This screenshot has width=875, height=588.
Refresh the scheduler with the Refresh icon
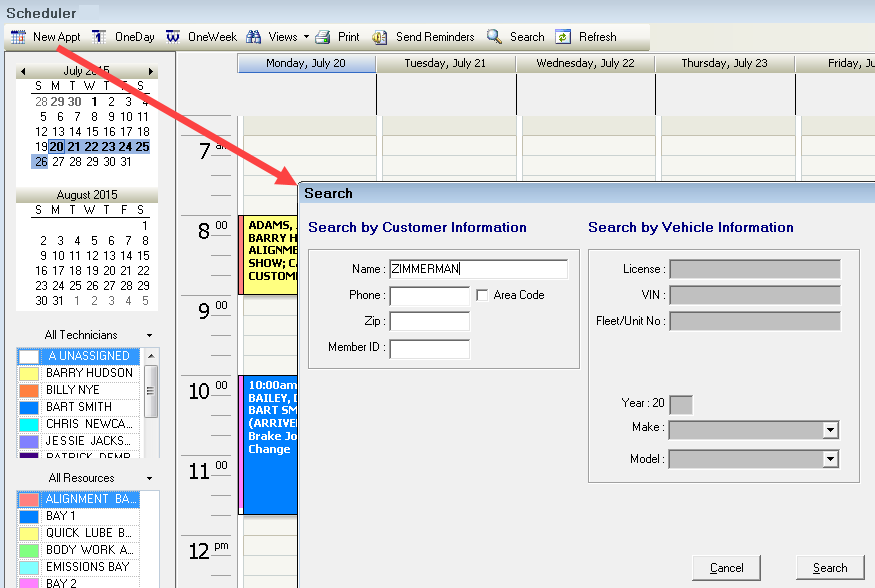tap(562, 36)
